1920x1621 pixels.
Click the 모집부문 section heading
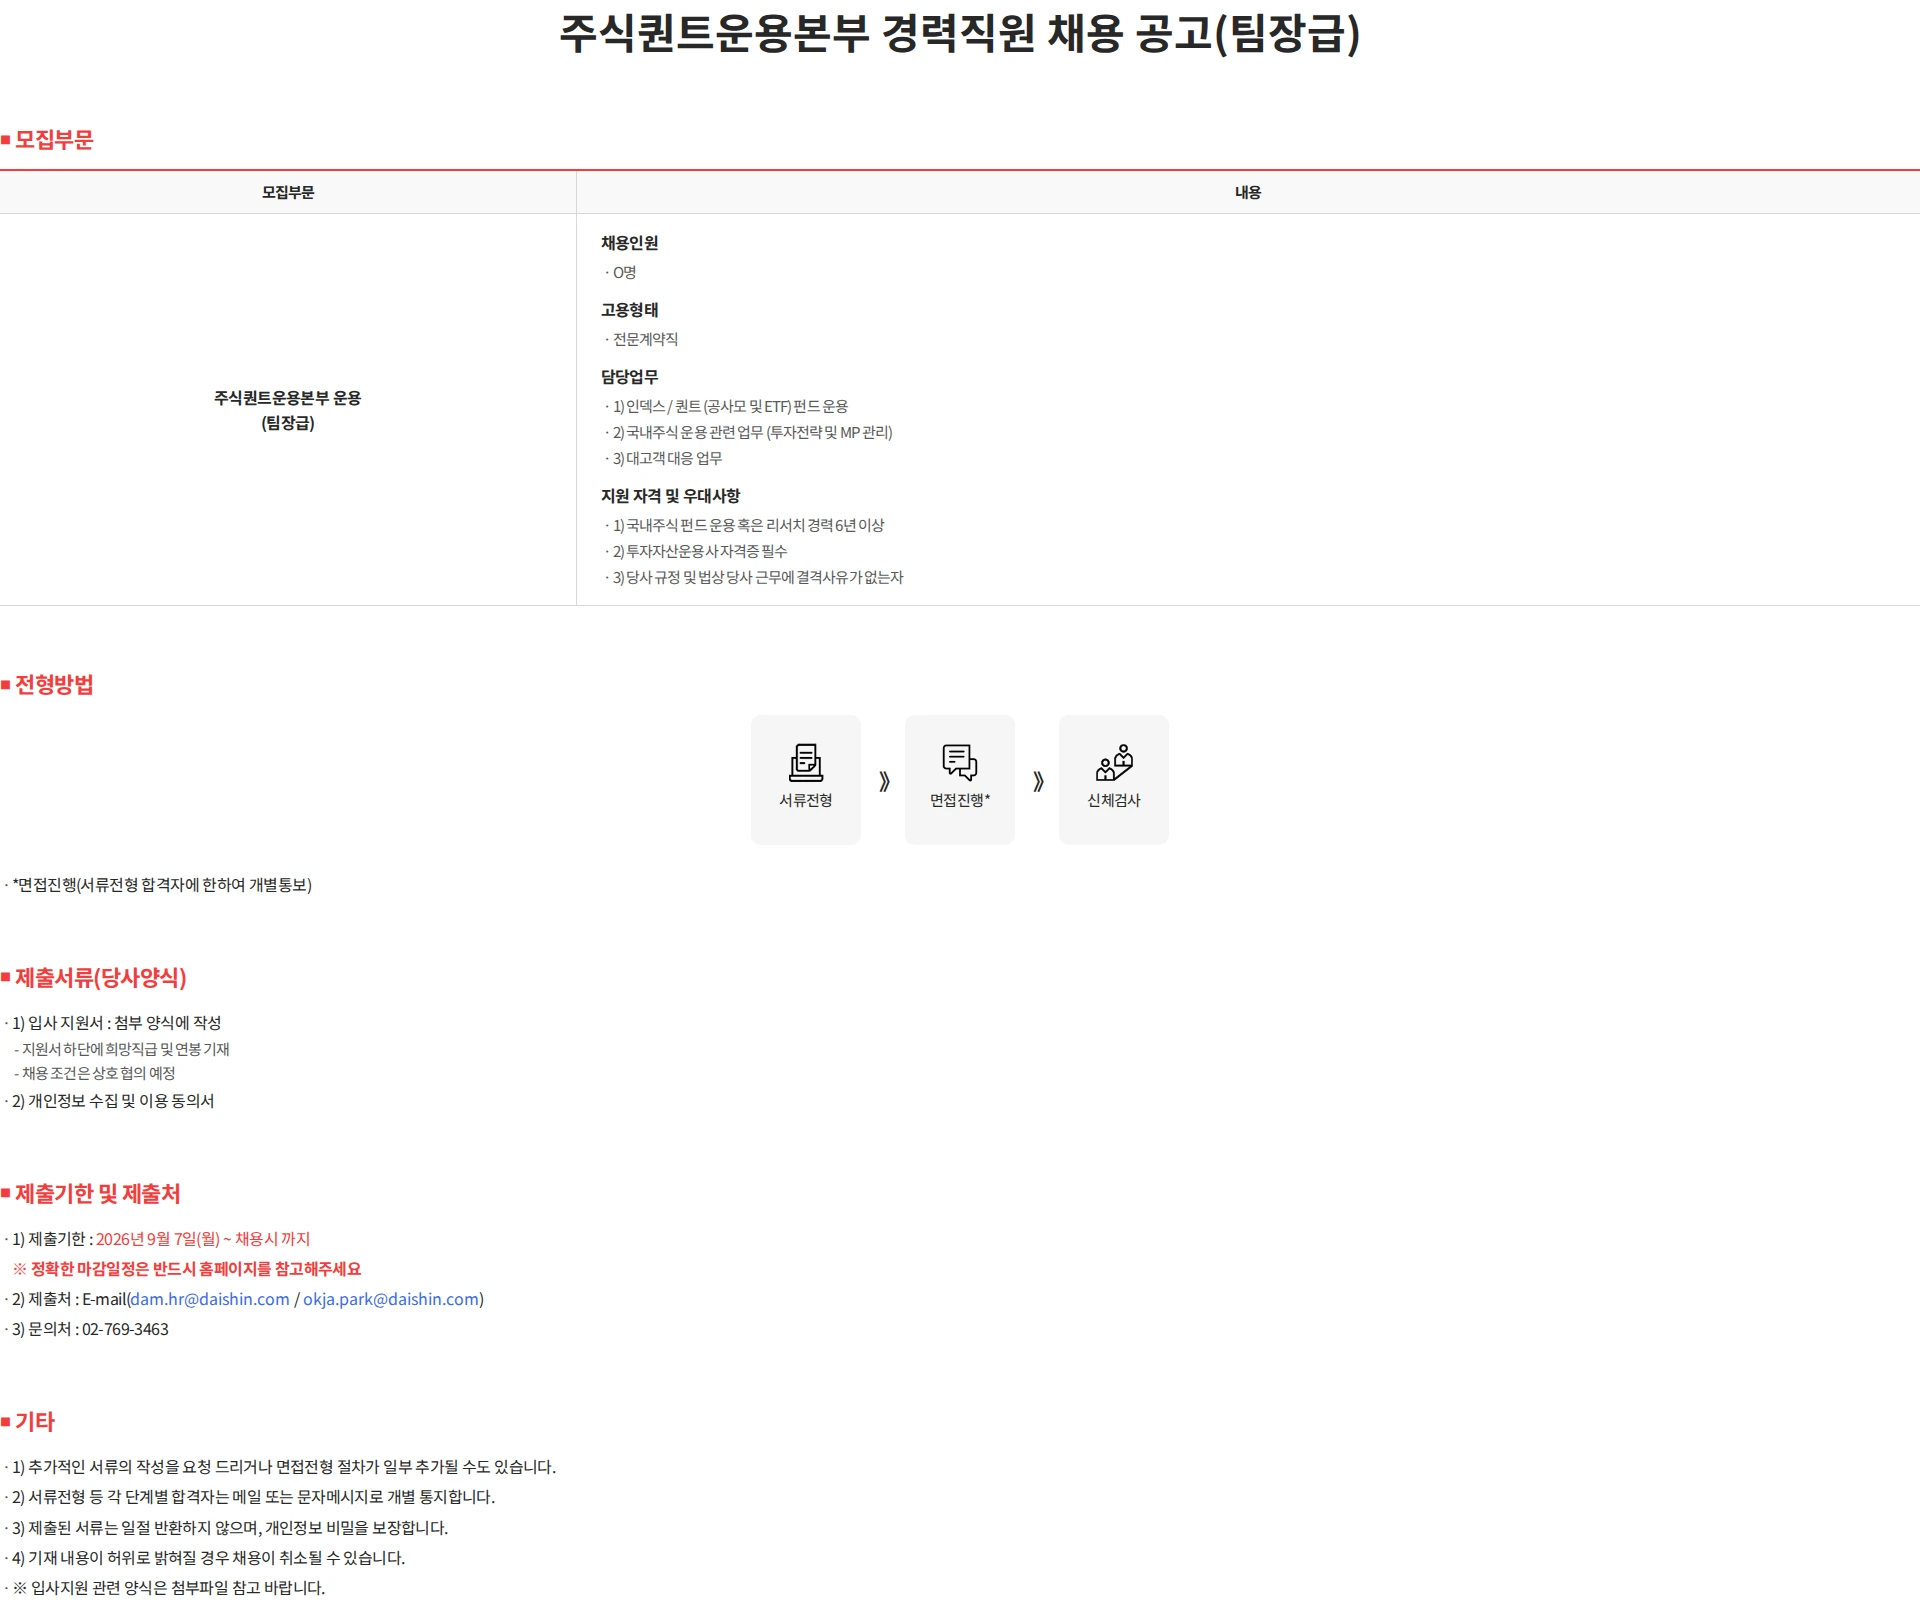point(54,140)
